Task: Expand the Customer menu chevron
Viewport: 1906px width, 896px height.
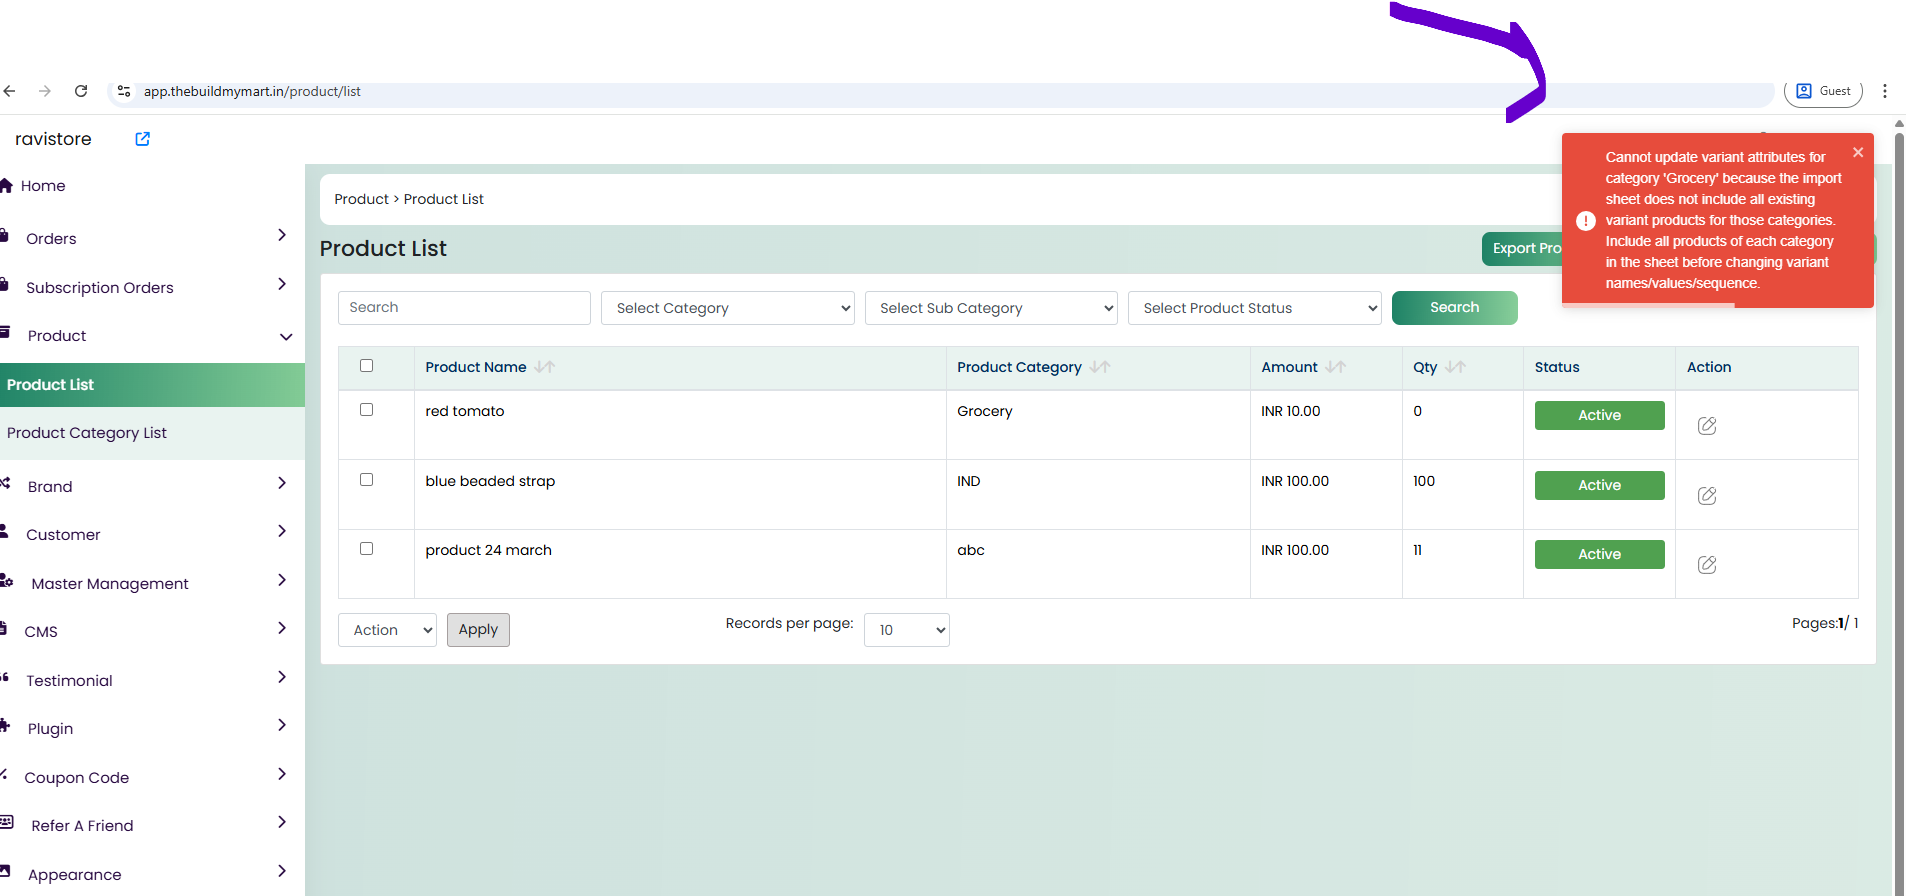Action: [x=282, y=531]
